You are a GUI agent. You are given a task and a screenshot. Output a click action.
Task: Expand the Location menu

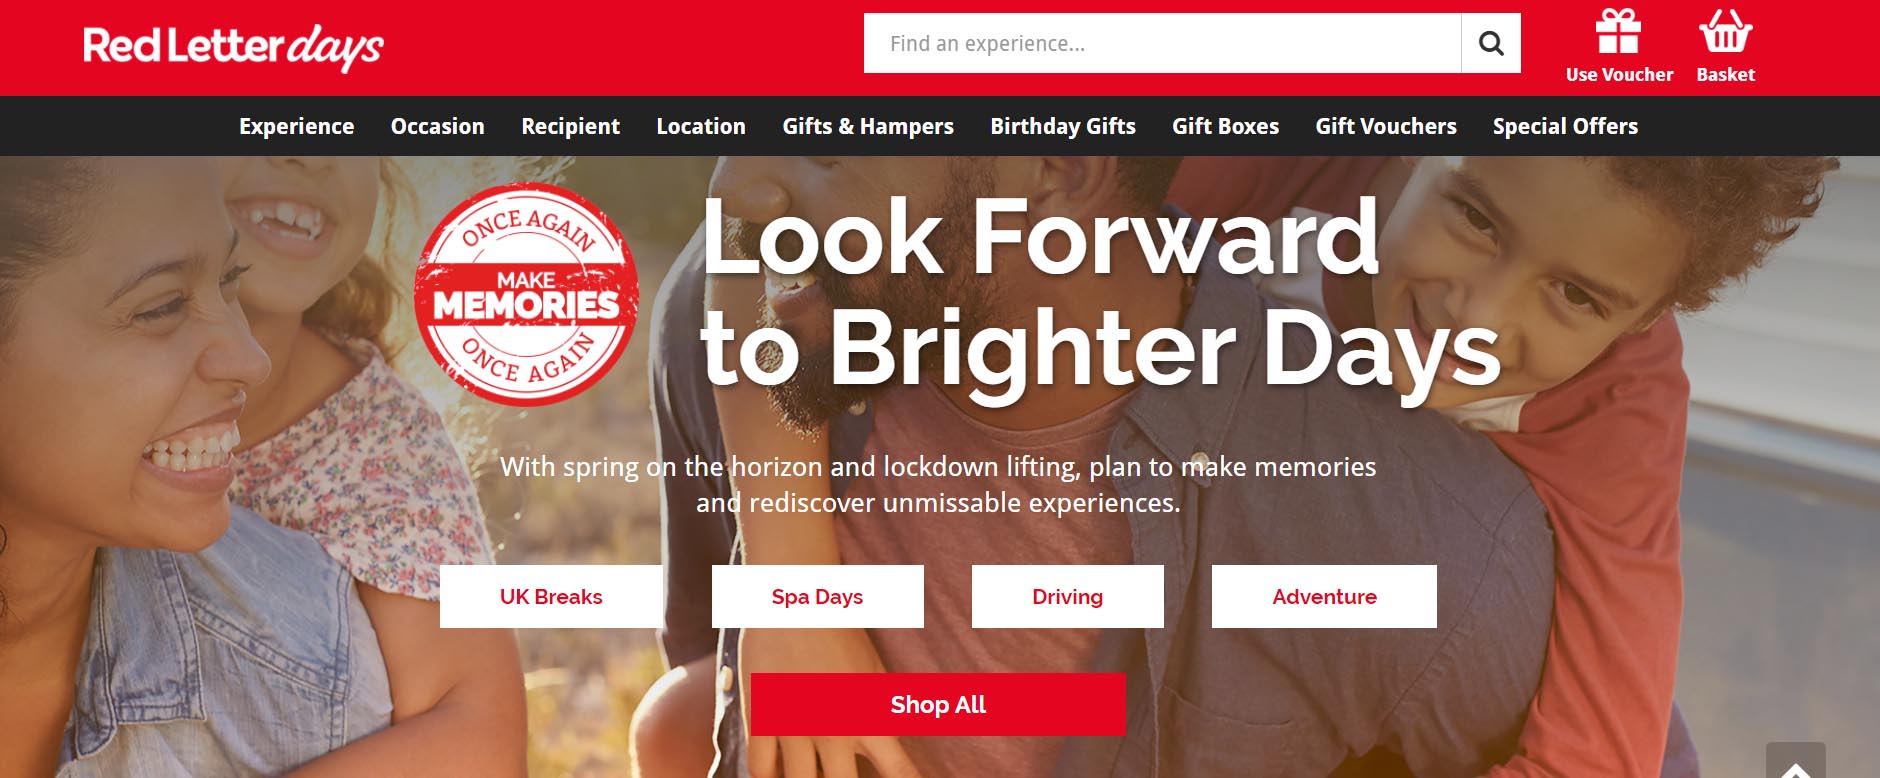pyautogui.click(x=701, y=126)
